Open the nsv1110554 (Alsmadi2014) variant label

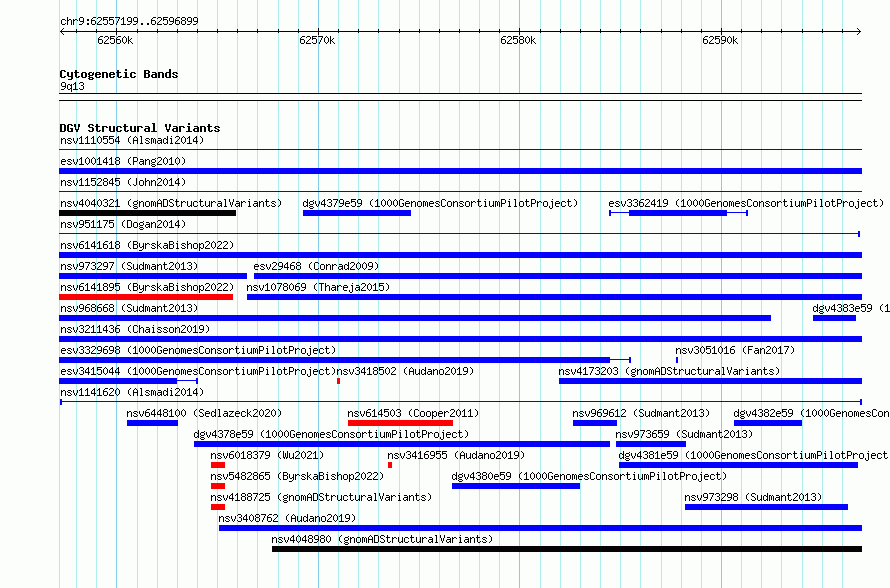[132, 140]
